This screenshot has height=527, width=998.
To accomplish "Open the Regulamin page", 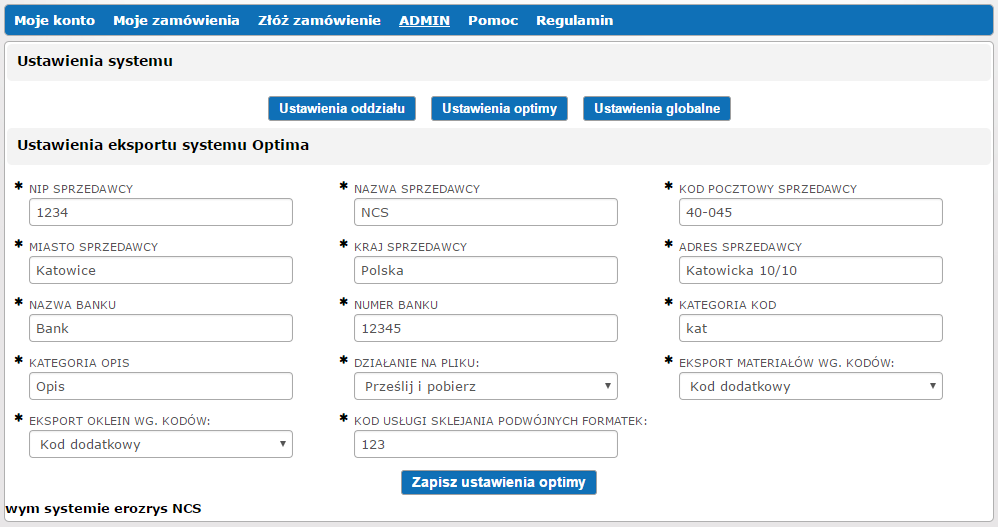I will pyautogui.click(x=574, y=20).
